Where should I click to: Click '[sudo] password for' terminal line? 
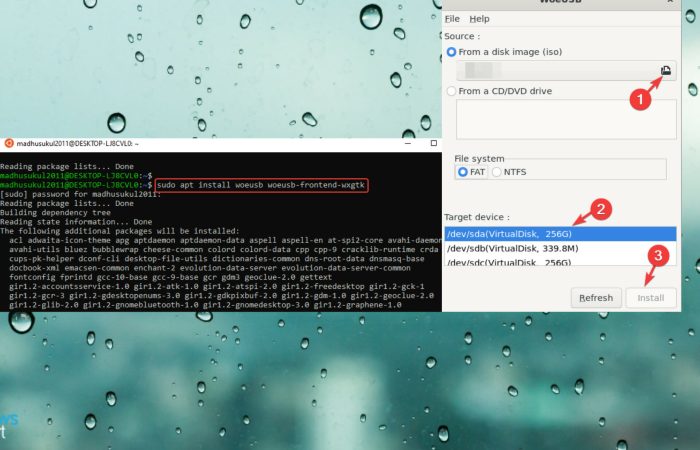(x=80, y=194)
